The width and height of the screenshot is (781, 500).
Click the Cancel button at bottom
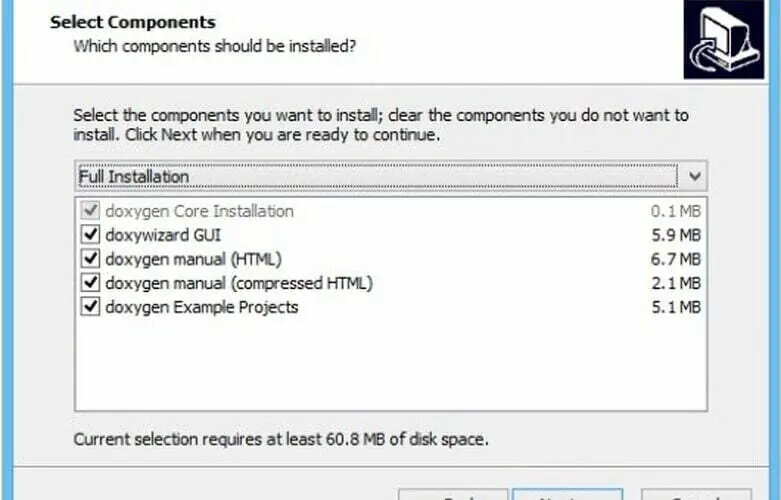coord(696,494)
